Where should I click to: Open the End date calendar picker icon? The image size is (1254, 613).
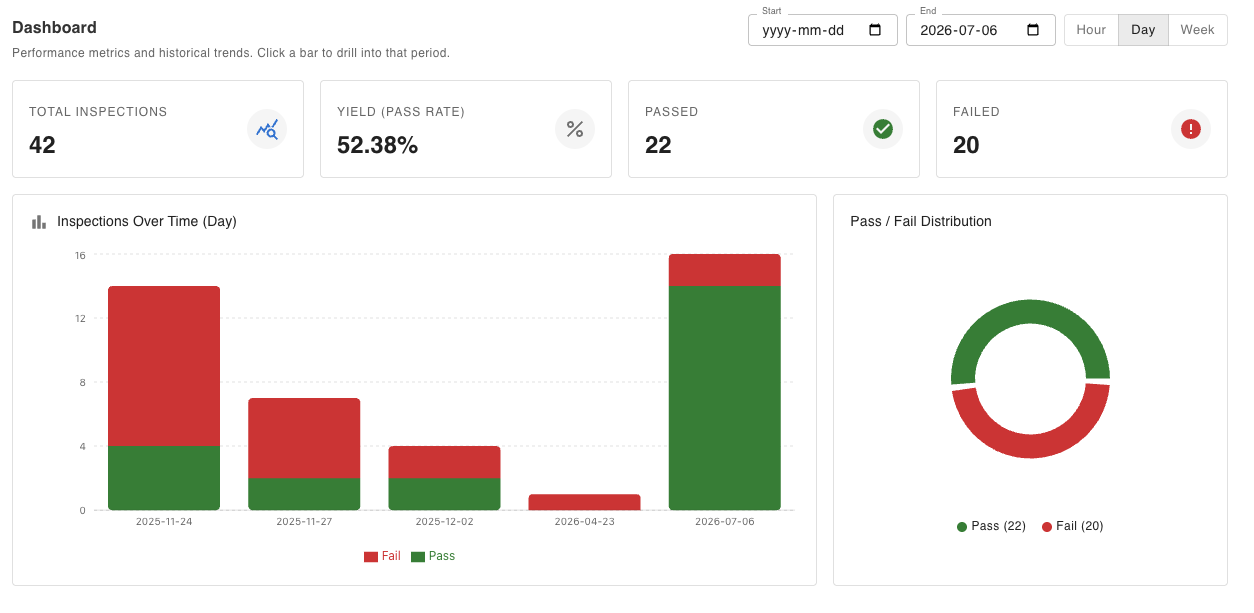tap(1033, 30)
